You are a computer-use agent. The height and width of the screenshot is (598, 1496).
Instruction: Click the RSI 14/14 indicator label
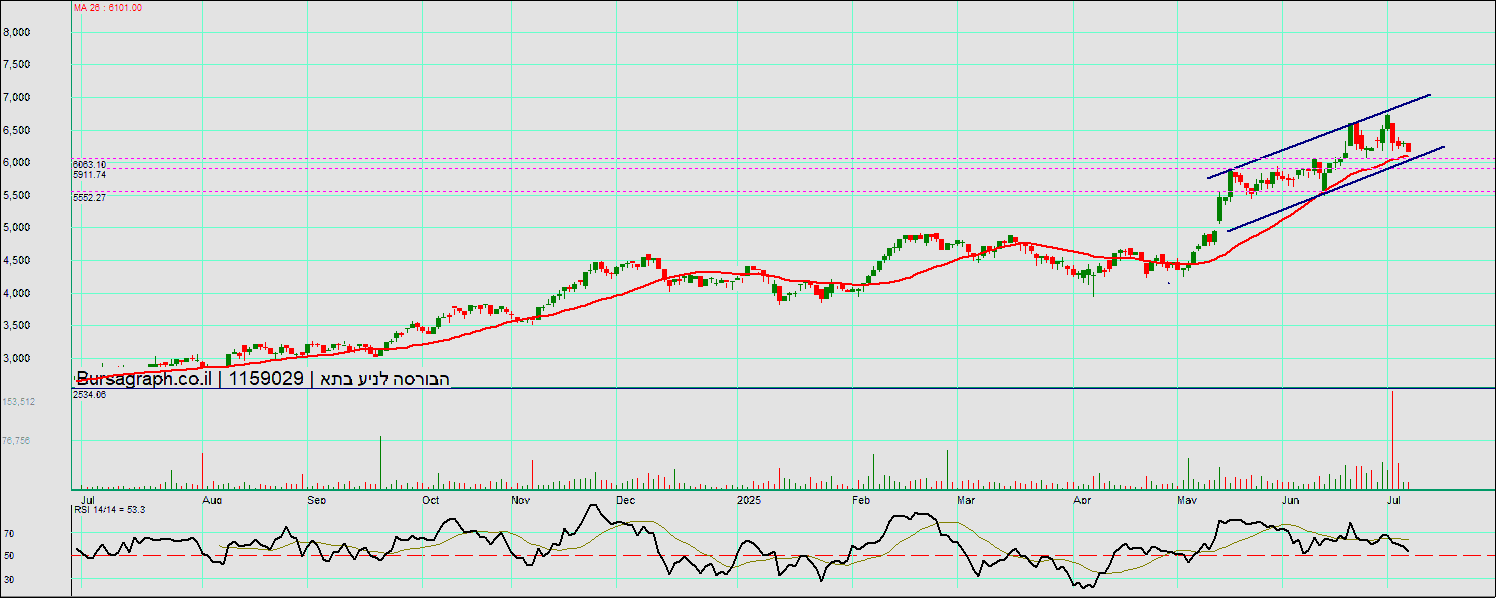coord(110,510)
